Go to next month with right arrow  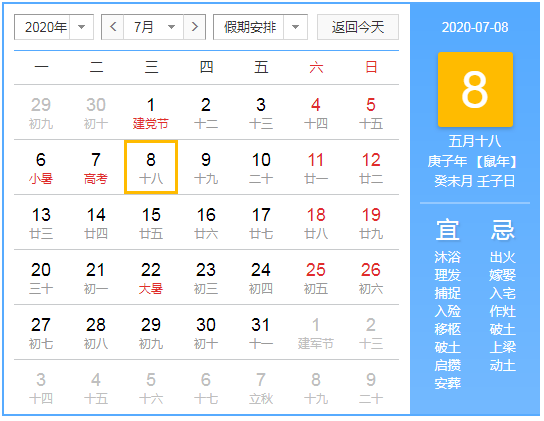click(x=195, y=27)
